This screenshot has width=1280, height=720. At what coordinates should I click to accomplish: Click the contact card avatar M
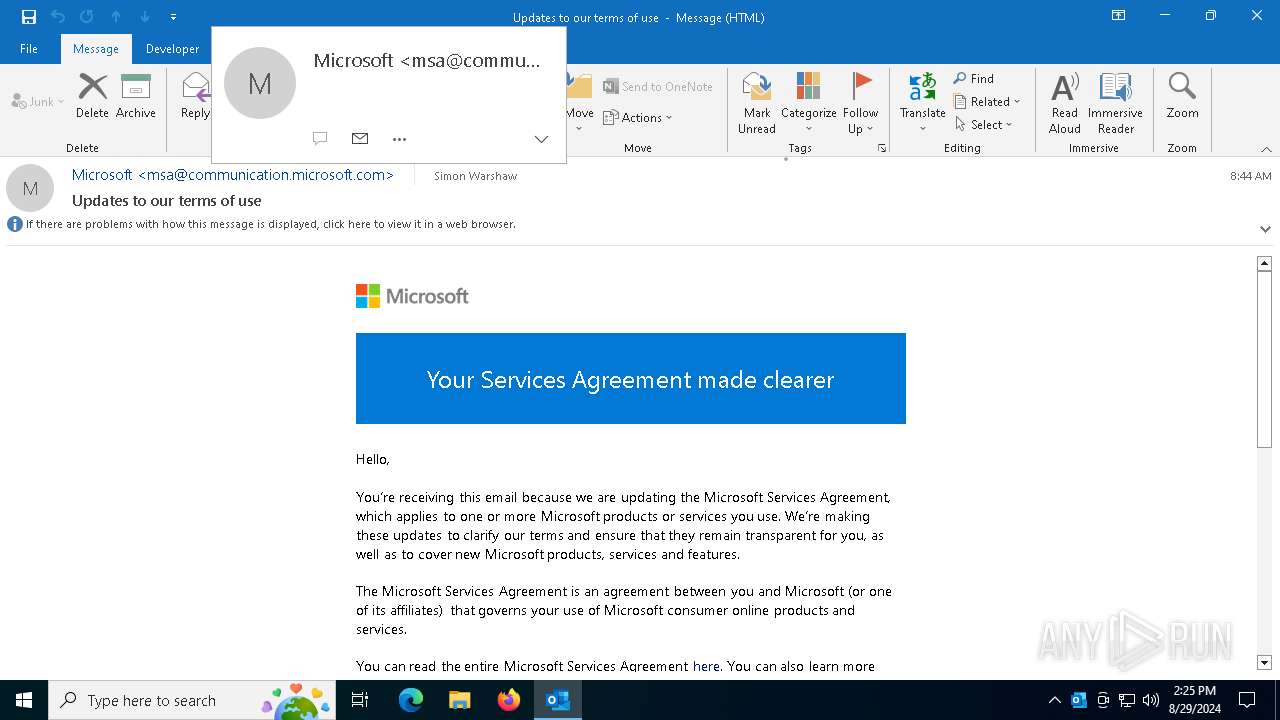(x=260, y=83)
